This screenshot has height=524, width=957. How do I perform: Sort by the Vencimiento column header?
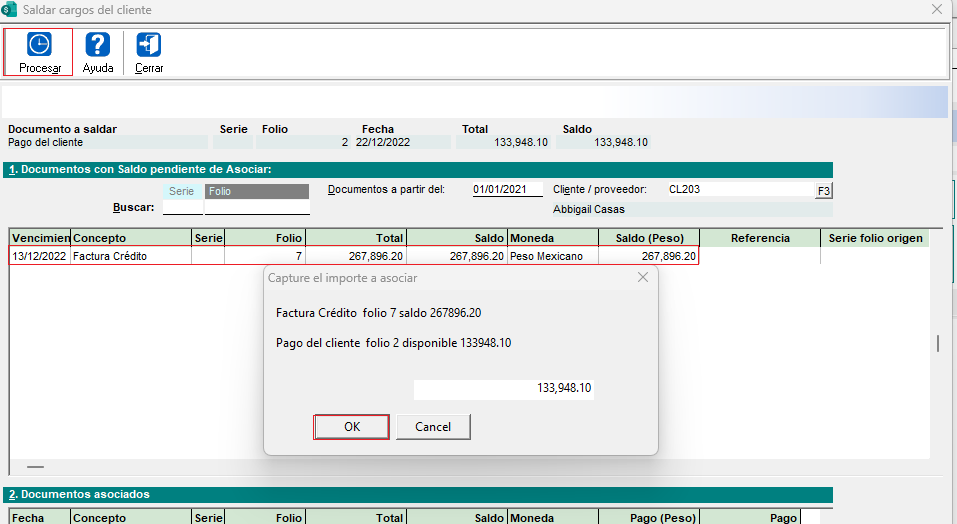coord(40,239)
